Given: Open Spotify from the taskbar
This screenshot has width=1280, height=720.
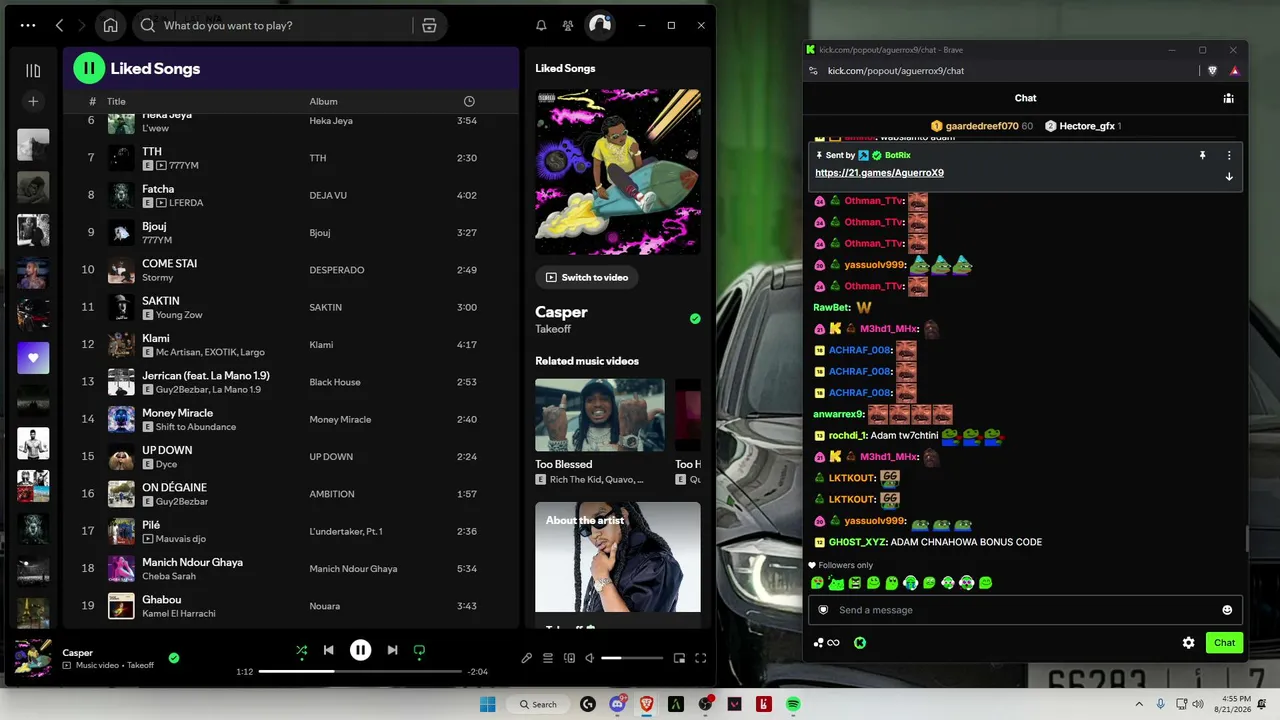Looking at the screenshot, I should pos(793,704).
